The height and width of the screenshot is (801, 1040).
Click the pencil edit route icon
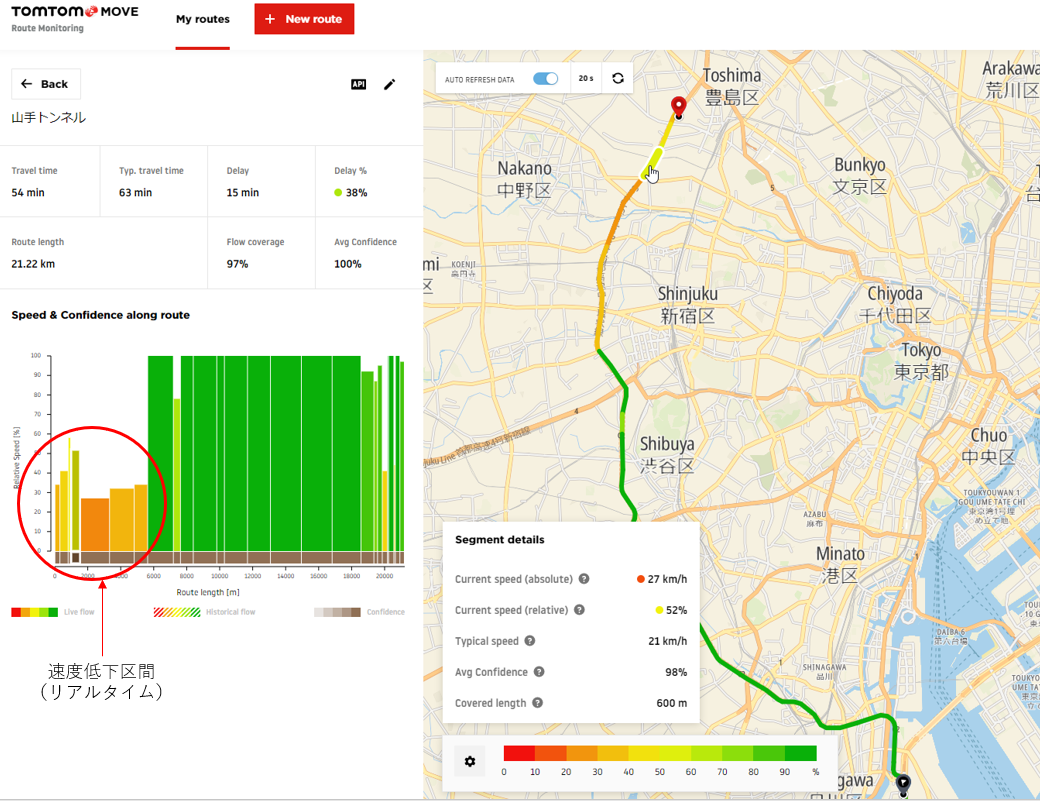389,84
